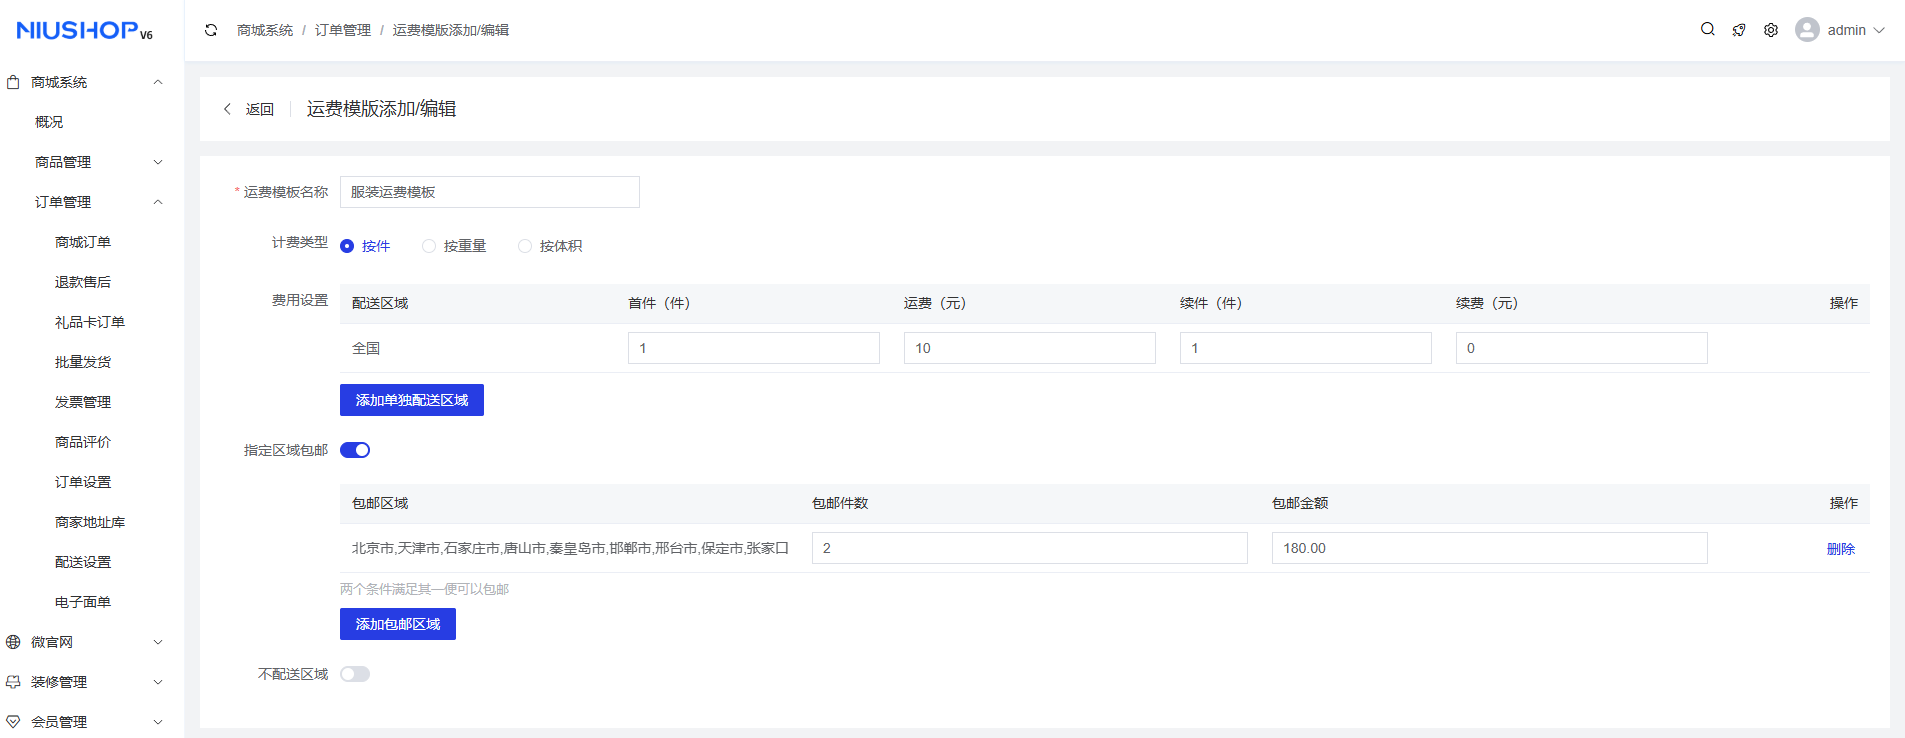Click the back arrow next to 返回
This screenshot has width=1905, height=738.
pyautogui.click(x=227, y=109)
